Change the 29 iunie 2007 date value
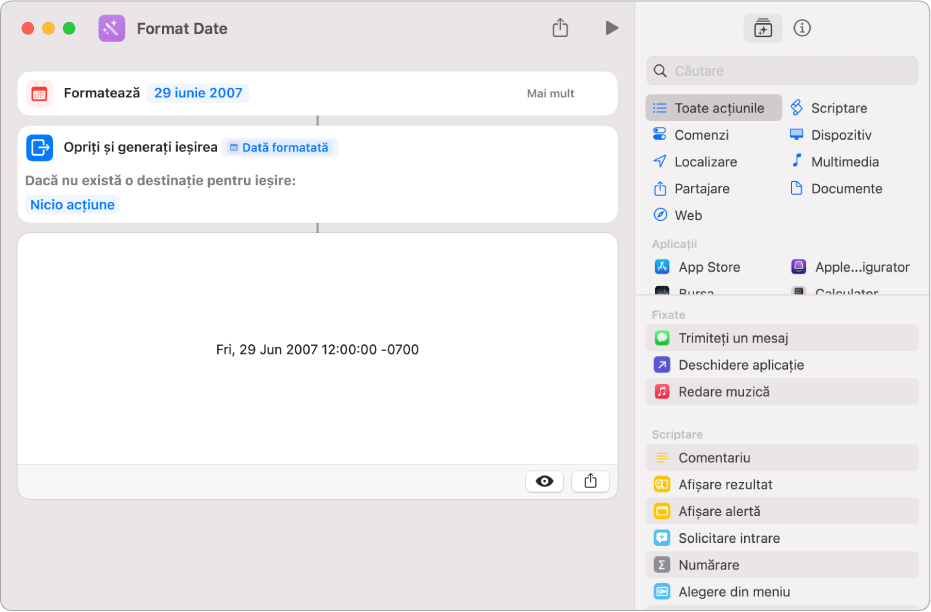This screenshot has height=612, width=931. pyautogui.click(x=198, y=93)
